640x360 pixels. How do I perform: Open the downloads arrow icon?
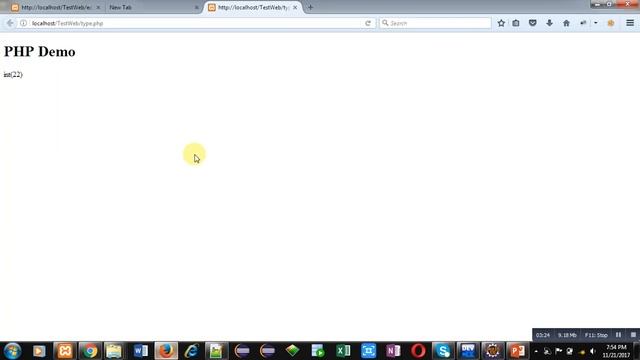tap(549, 23)
